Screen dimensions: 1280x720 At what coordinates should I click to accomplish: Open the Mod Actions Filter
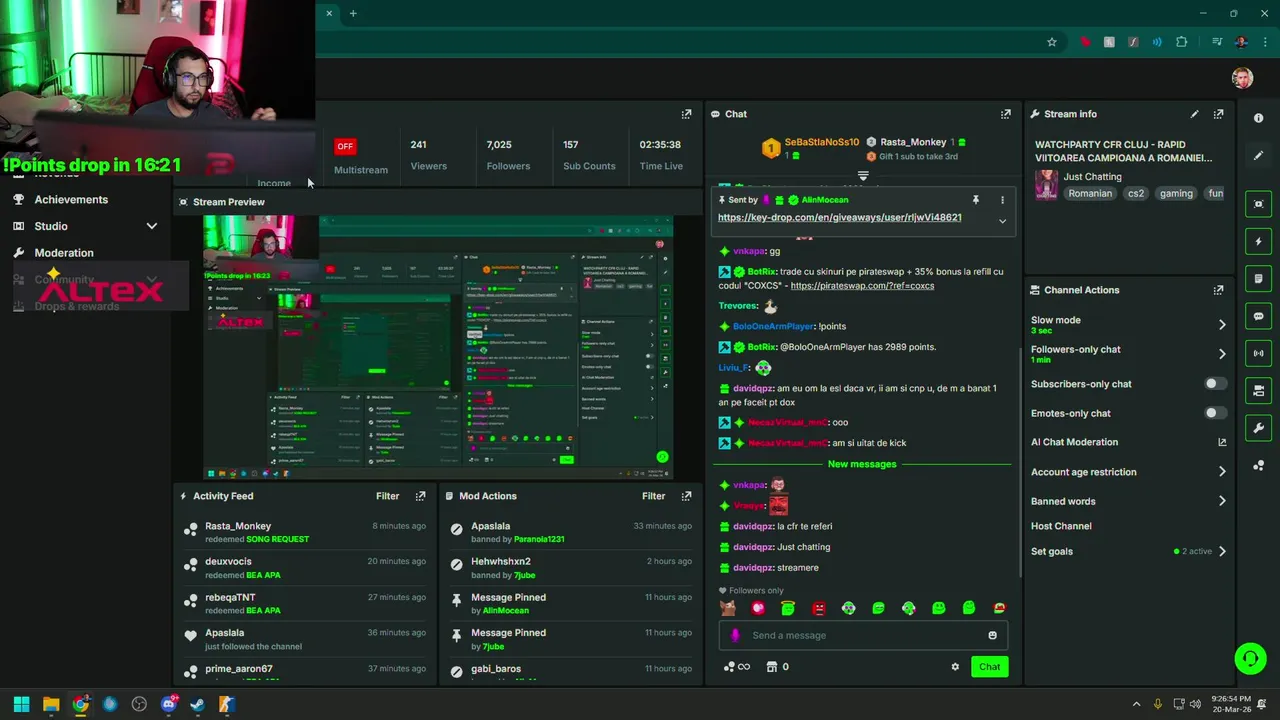(x=653, y=496)
